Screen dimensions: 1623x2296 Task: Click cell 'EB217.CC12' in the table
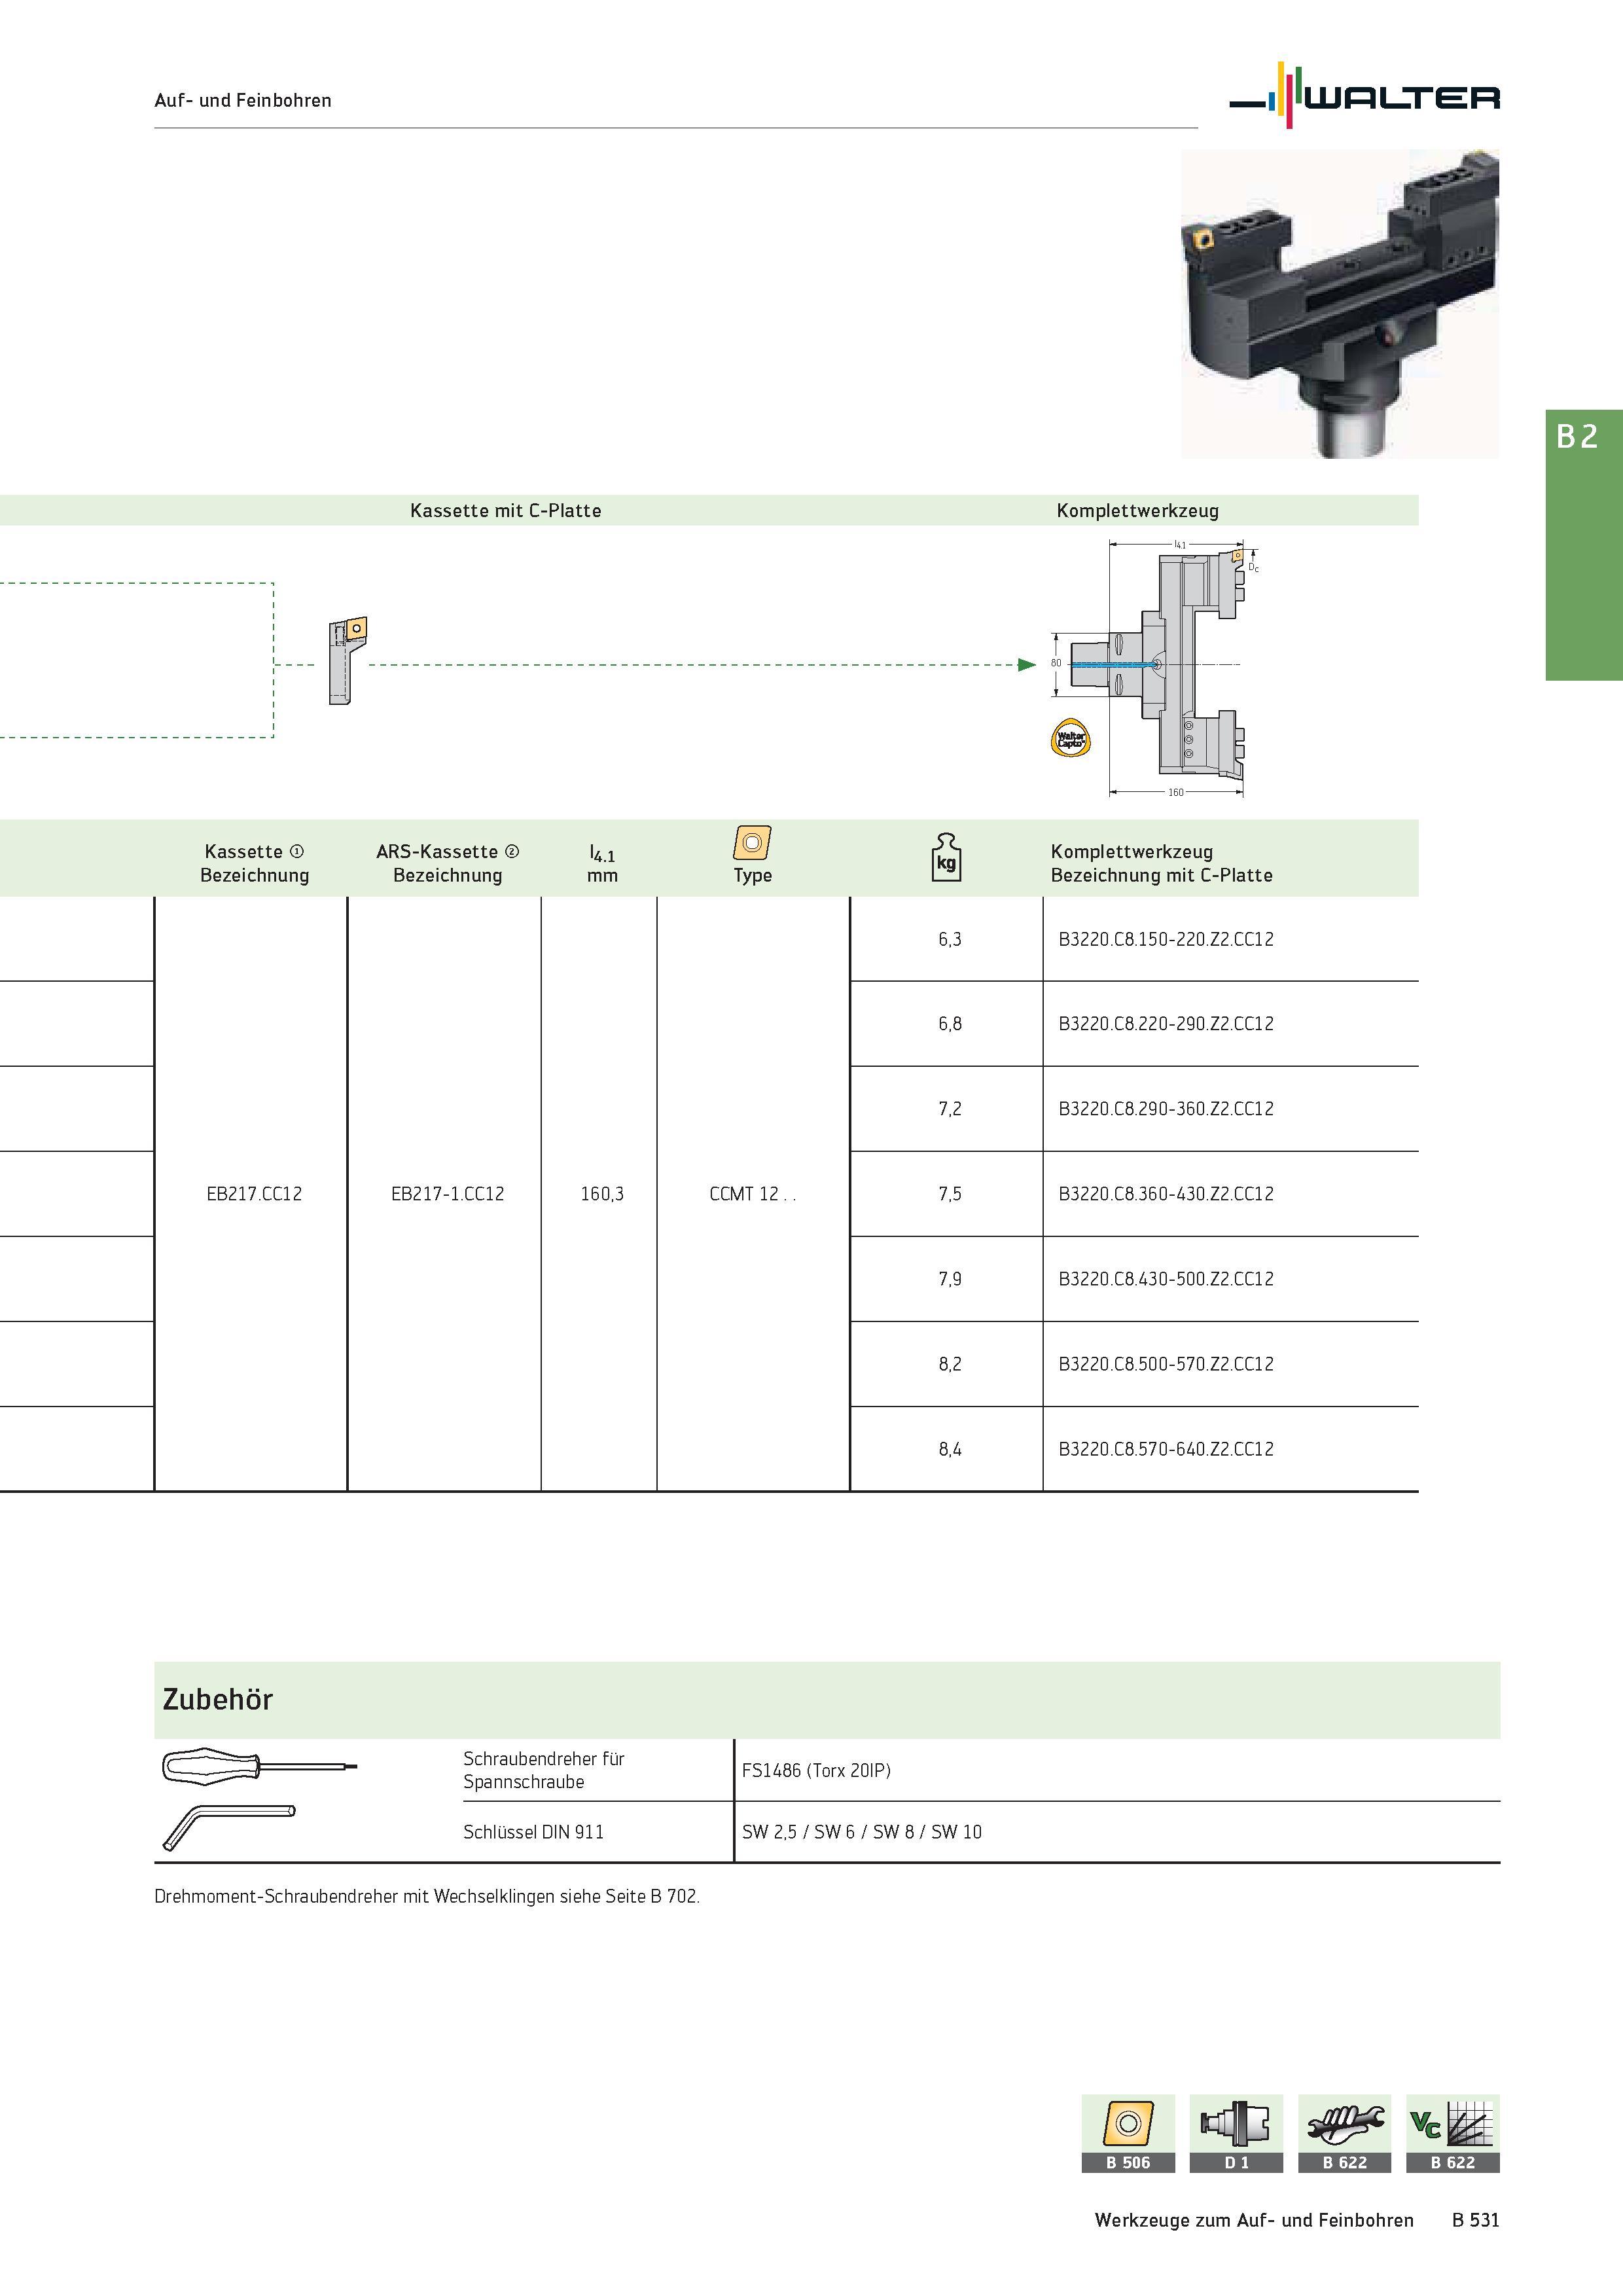pos(254,1194)
